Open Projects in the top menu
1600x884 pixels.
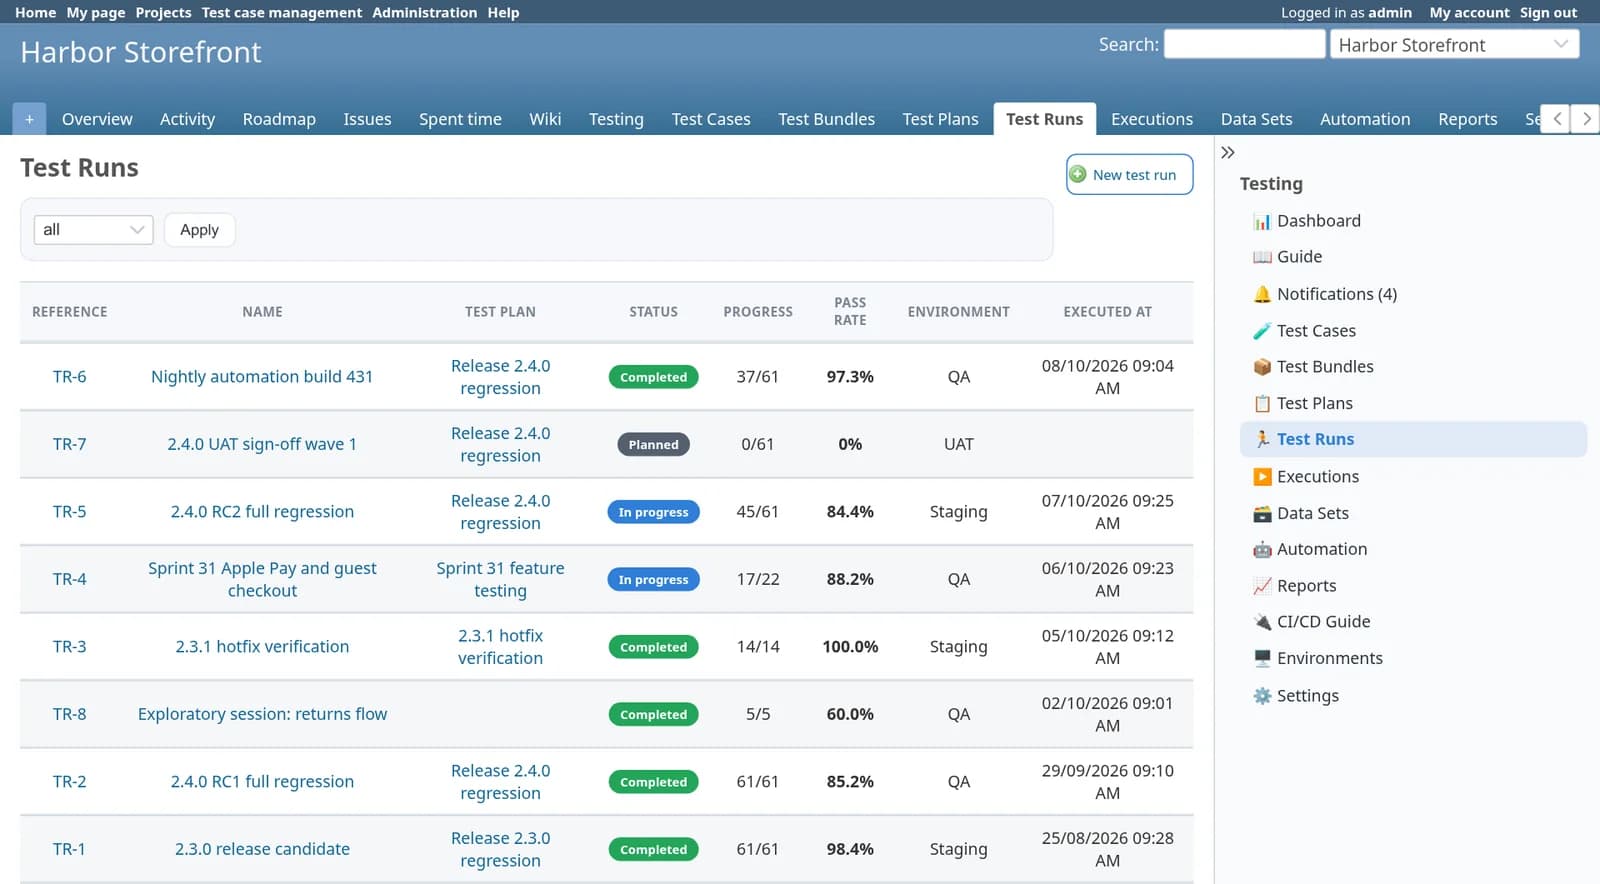(x=163, y=13)
